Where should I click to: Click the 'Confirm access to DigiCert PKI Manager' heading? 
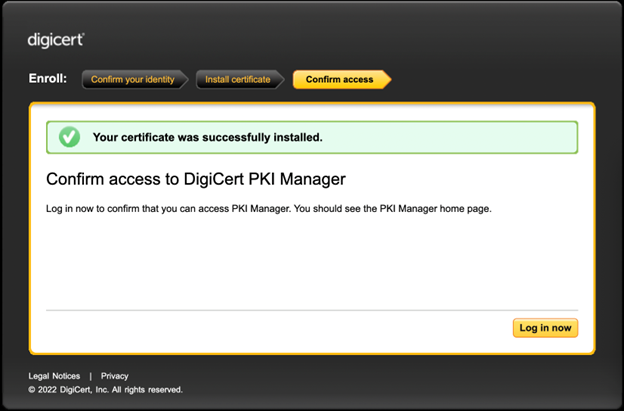coord(196,179)
